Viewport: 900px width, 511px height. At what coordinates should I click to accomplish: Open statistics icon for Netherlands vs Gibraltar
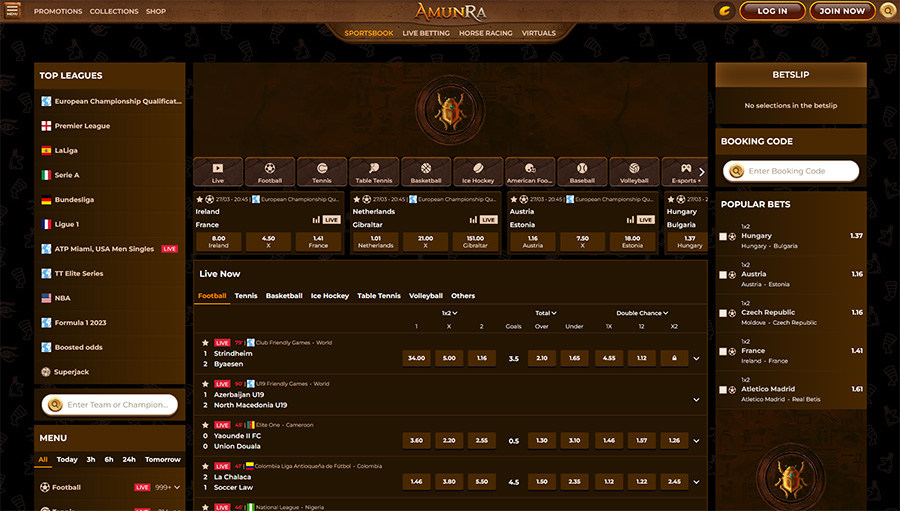473,220
